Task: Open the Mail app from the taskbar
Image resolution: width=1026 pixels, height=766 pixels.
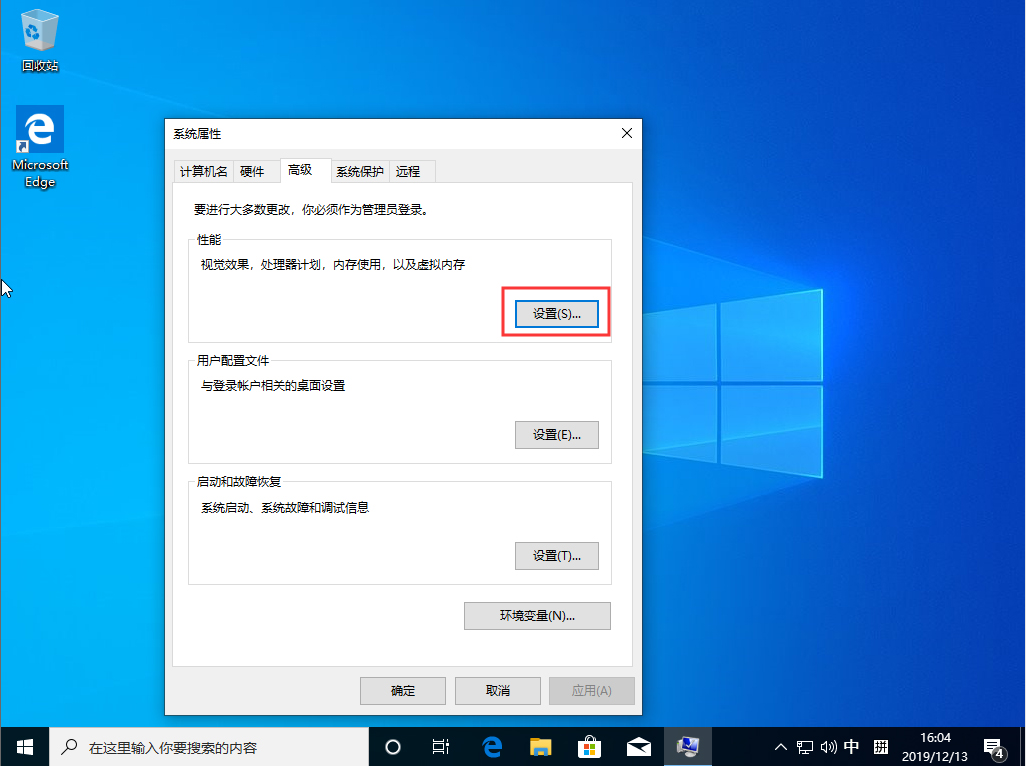Action: (638, 746)
